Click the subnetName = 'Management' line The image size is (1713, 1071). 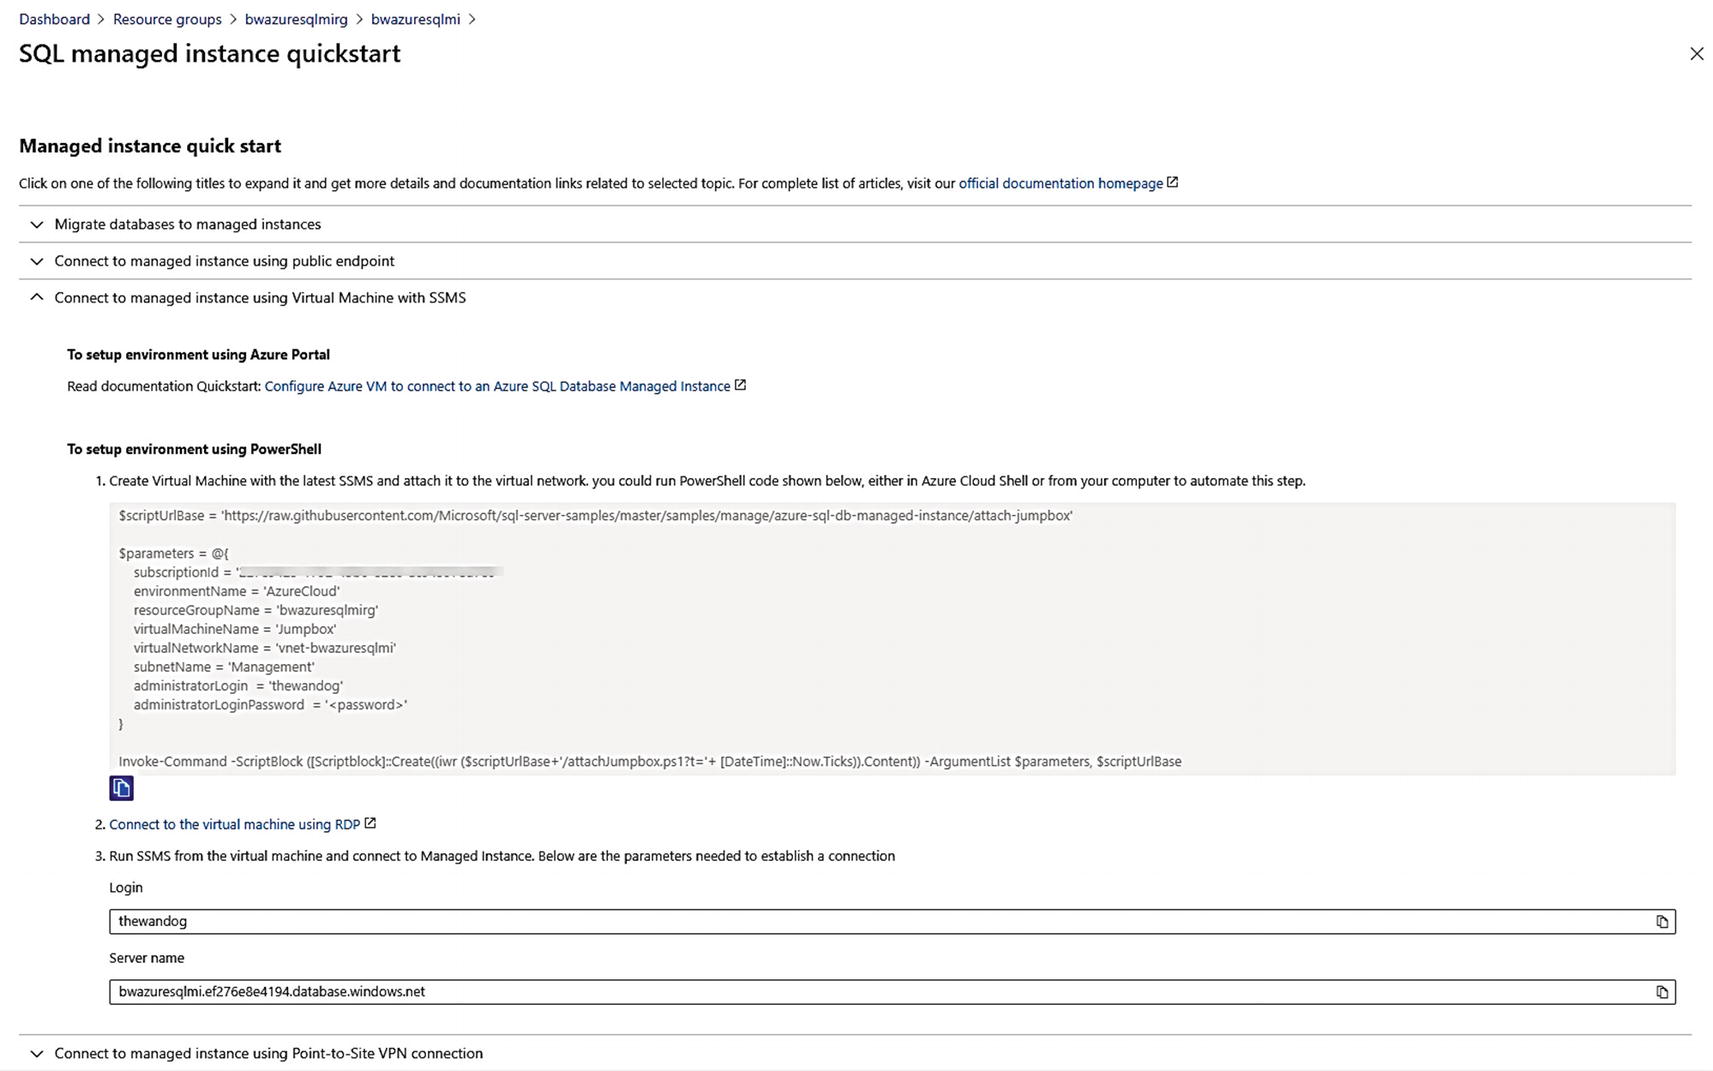[x=224, y=667]
